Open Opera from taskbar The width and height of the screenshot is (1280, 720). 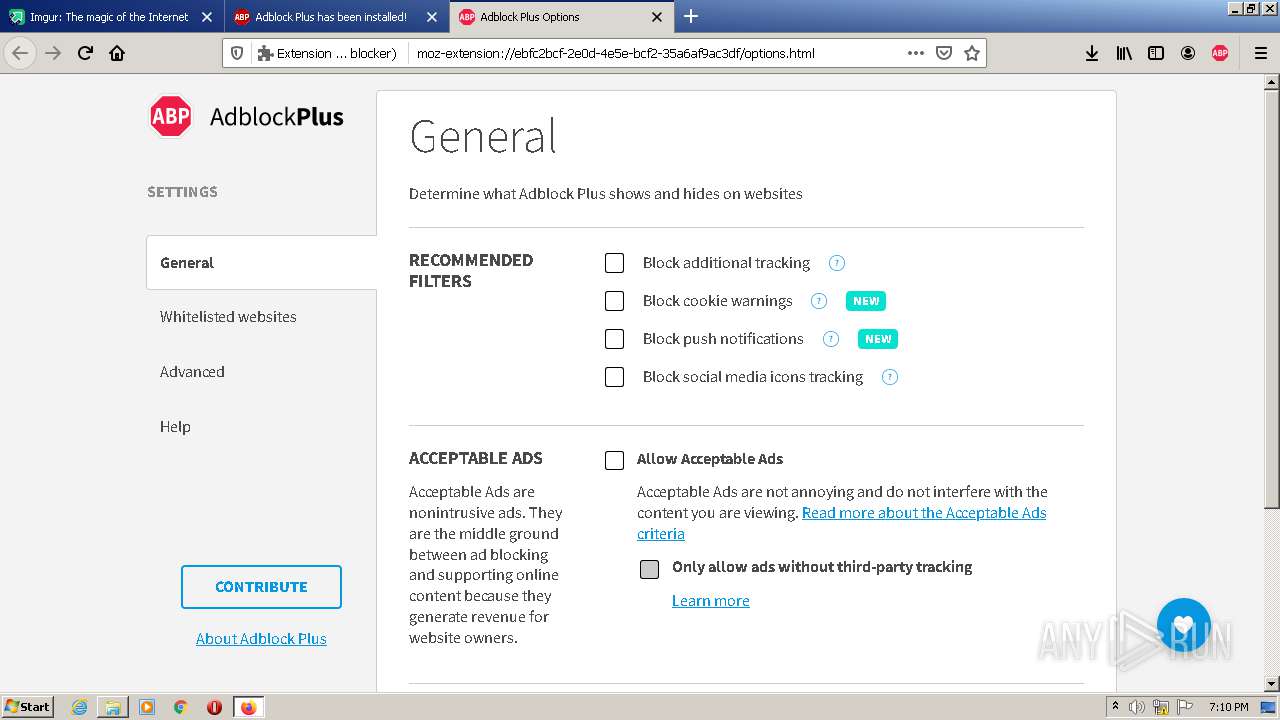coord(214,707)
